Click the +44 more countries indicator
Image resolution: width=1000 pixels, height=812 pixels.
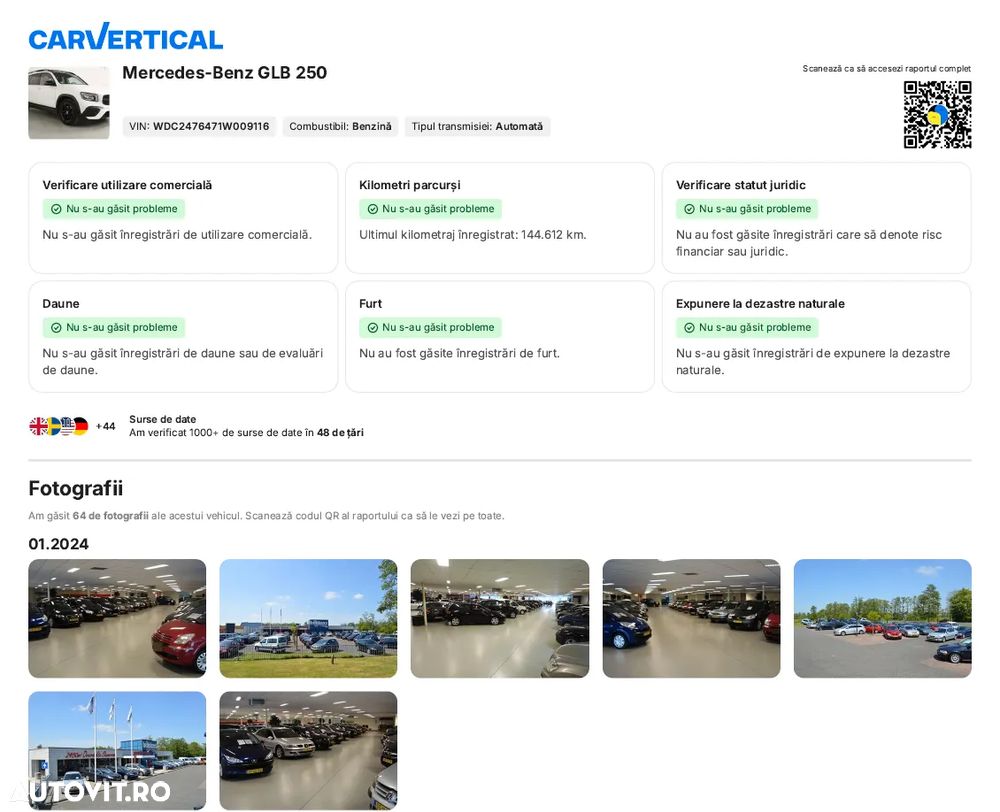105,426
